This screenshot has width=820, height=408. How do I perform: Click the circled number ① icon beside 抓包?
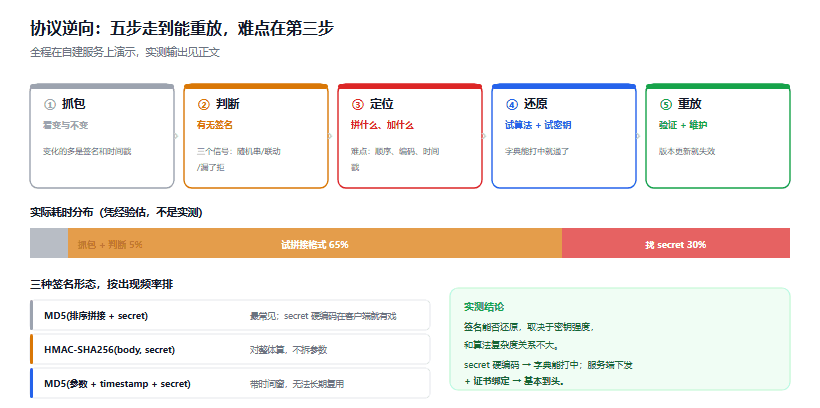click(50, 105)
